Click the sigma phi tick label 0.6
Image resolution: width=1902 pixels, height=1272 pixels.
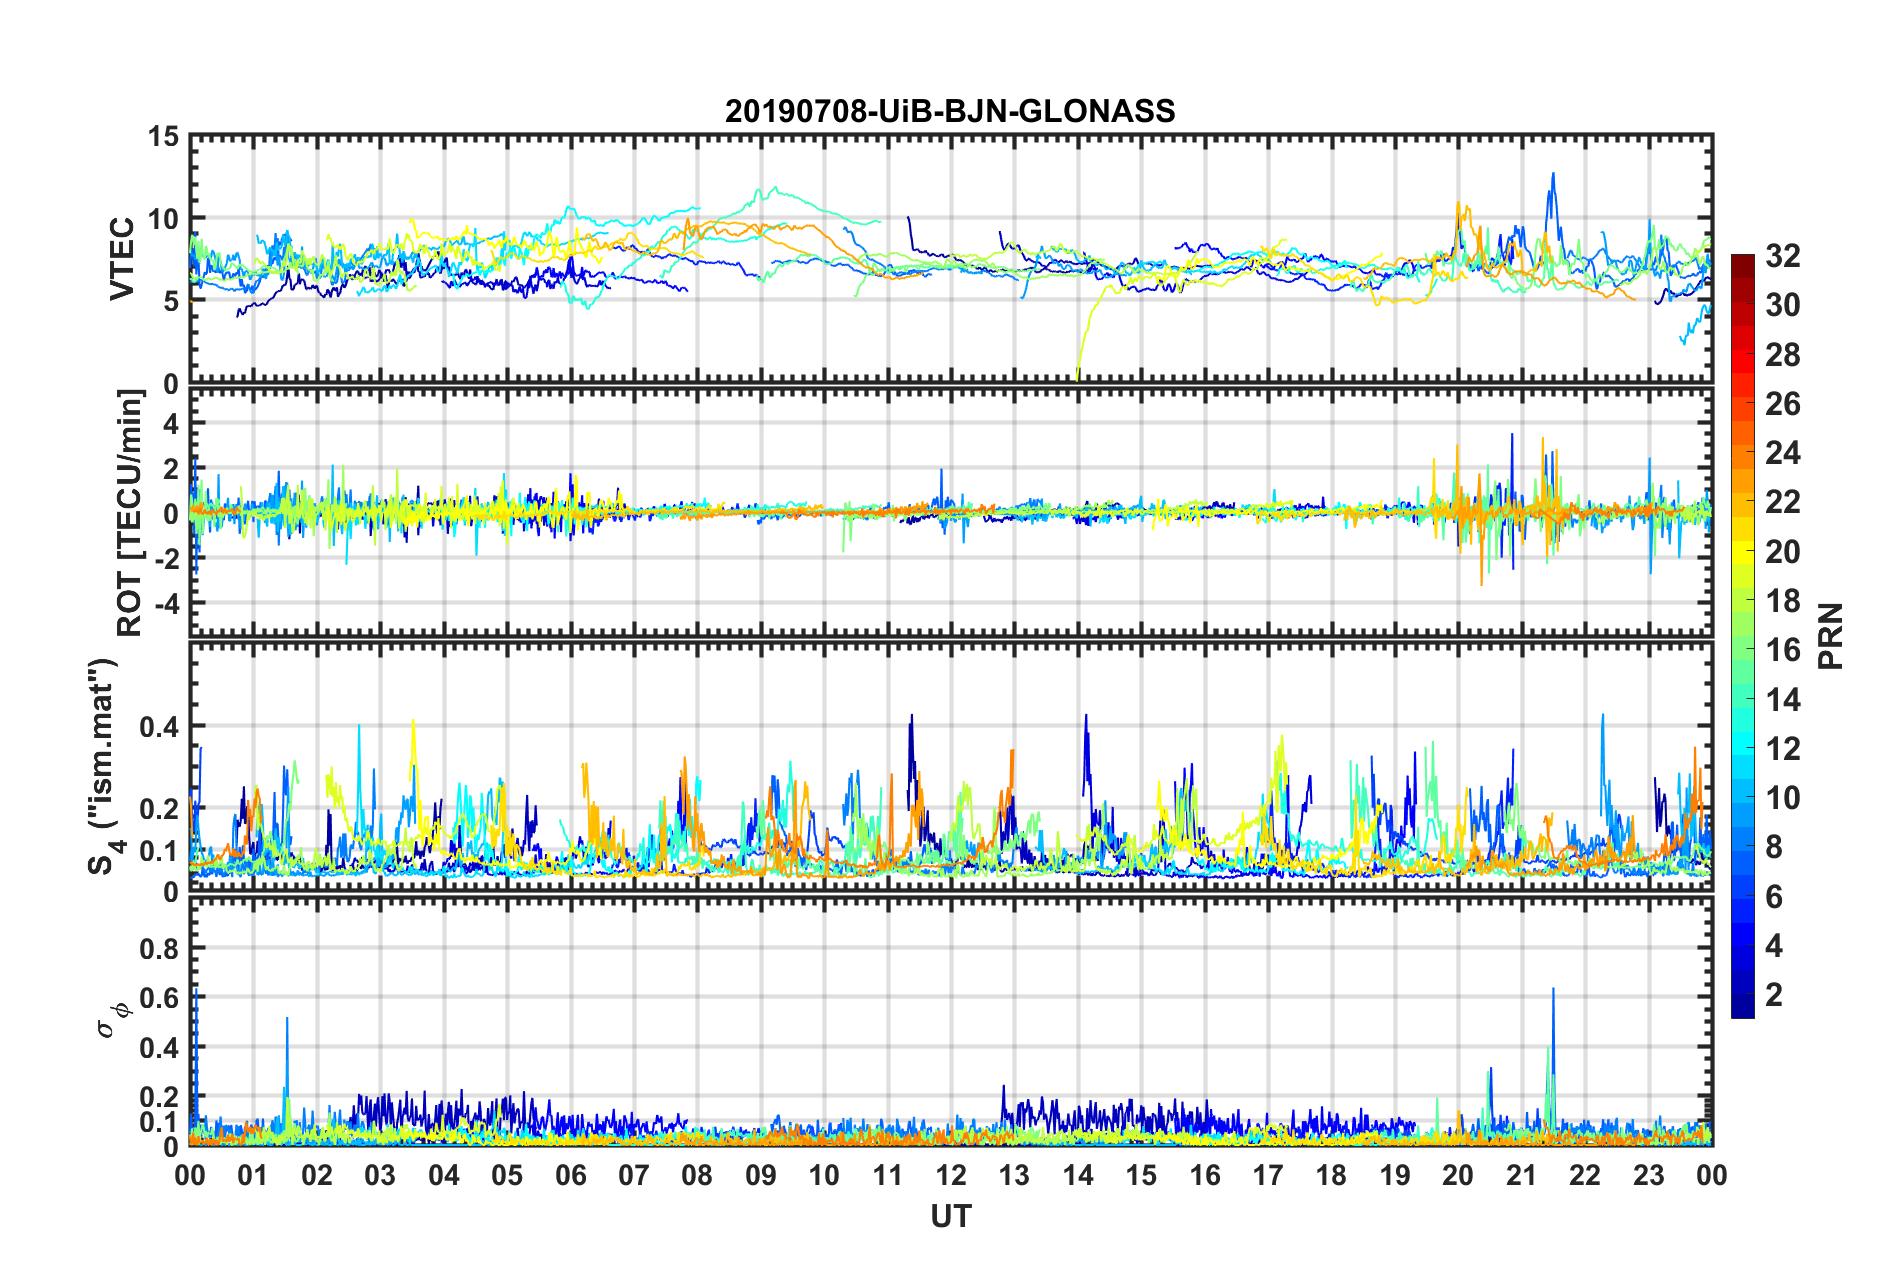[x=159, y=998]
